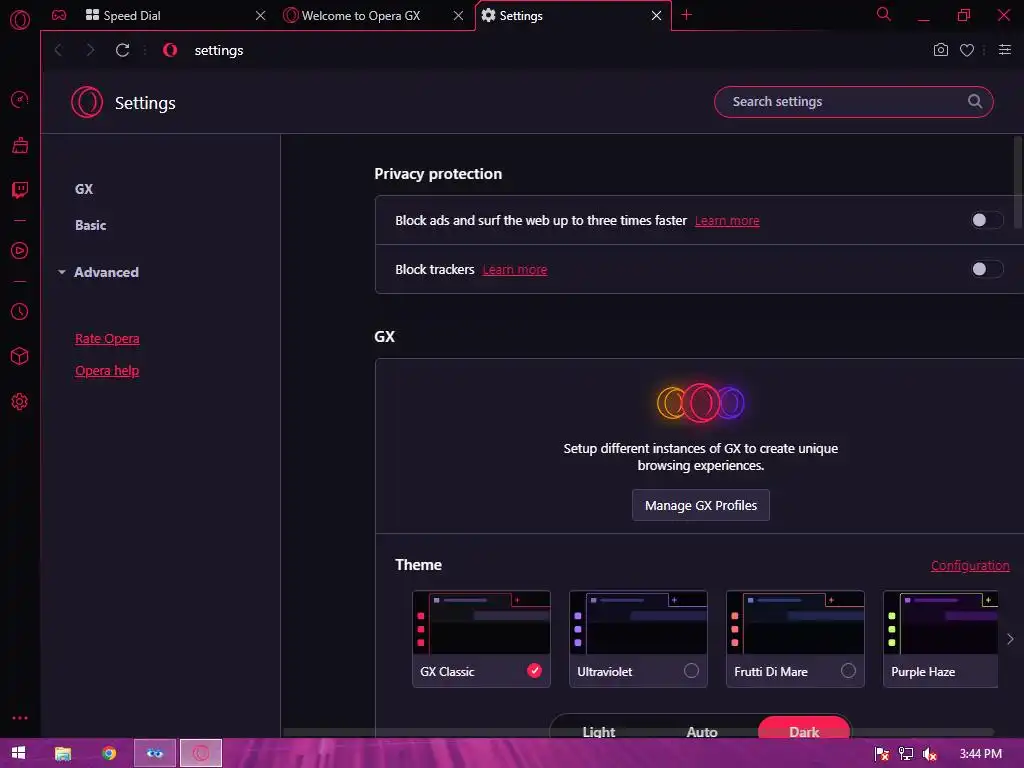Viewport: 1024px width, 768px height.
Task: Select the Frutti Di Mare theme radio
Action: [x=848, y=671]
